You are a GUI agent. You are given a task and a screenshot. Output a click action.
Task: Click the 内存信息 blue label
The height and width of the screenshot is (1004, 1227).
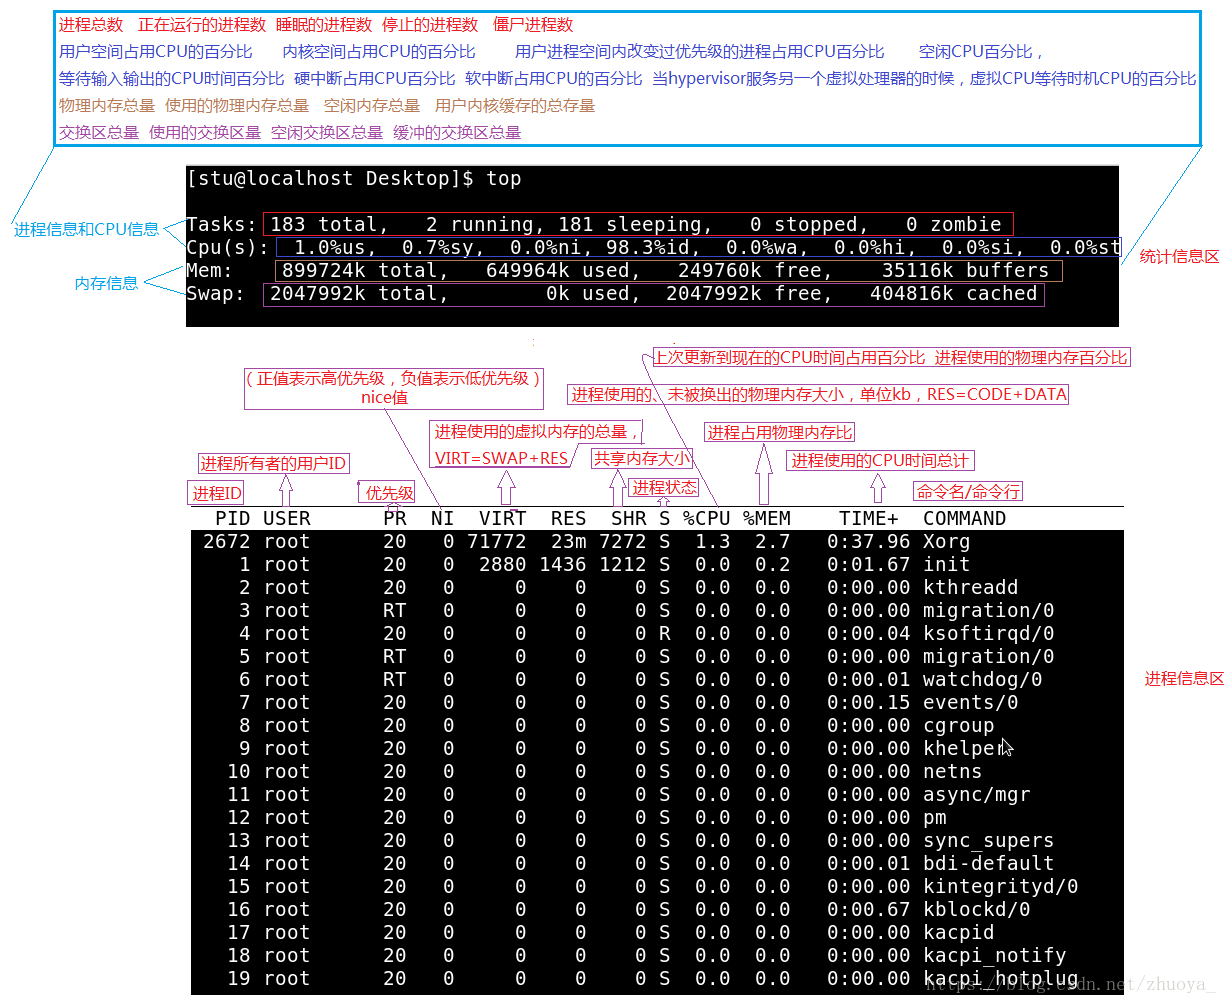click(106, 283)
